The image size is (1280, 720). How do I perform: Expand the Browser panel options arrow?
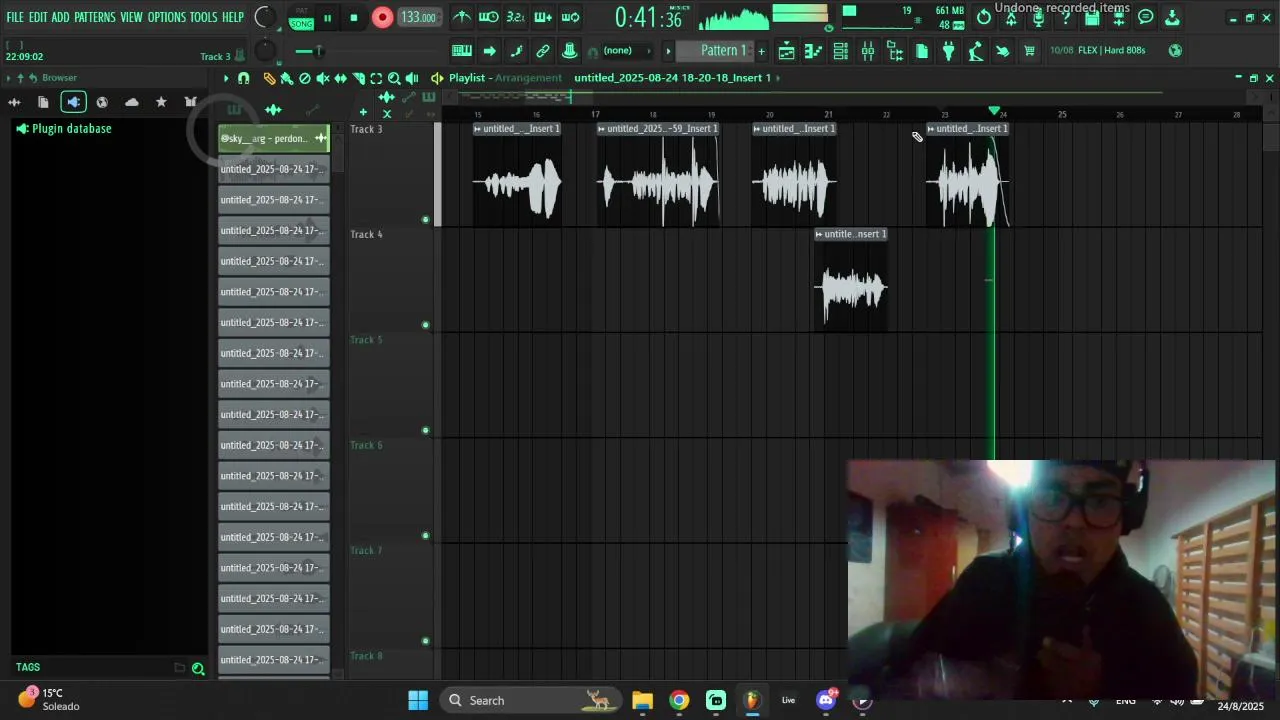[9, 78]
